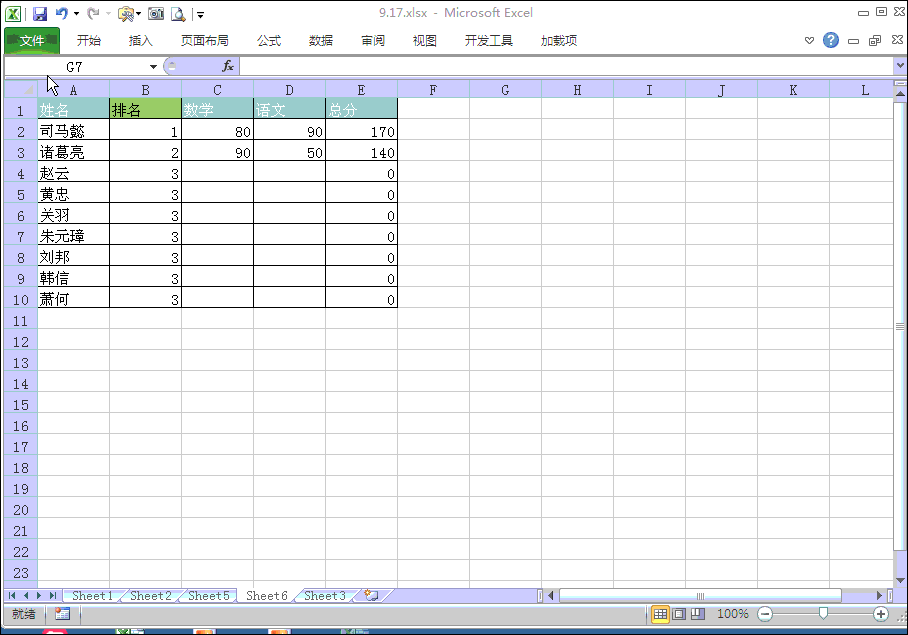Viewport: 908px width, 635px height.
Task: Click the Print Preview magnifier icon
Action: [178, 14]
